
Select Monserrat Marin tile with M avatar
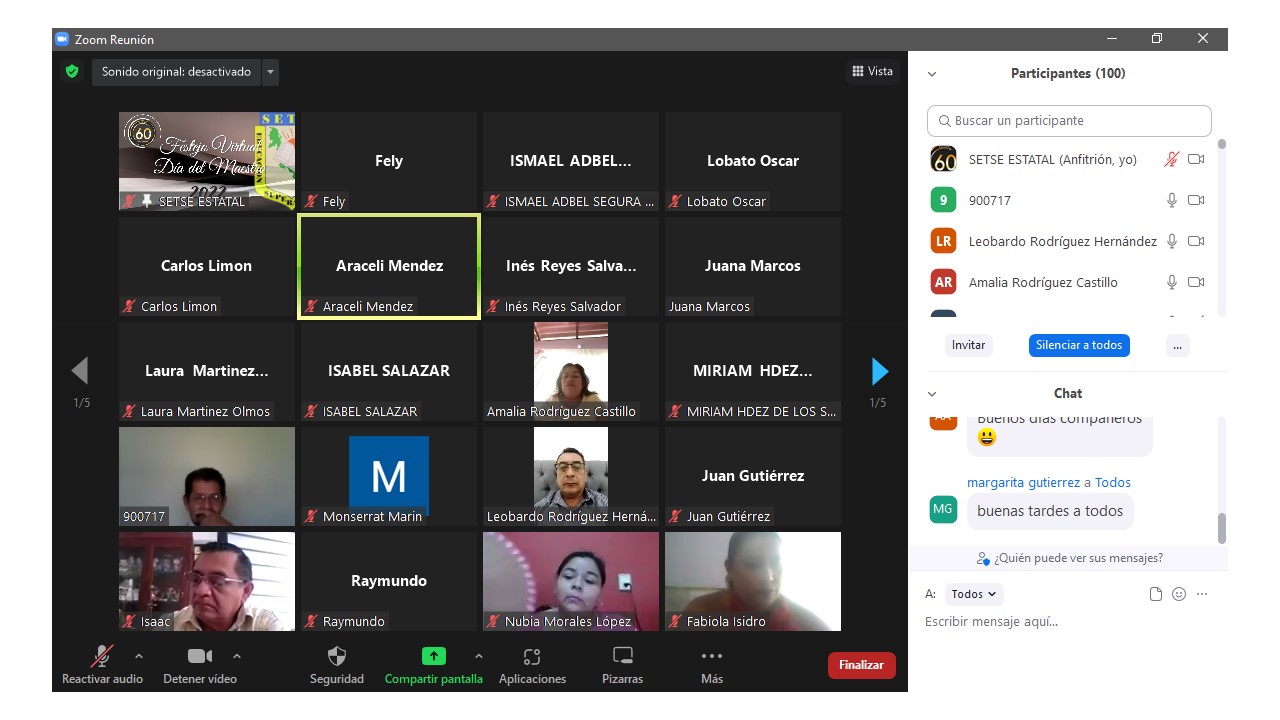point(389,476)
